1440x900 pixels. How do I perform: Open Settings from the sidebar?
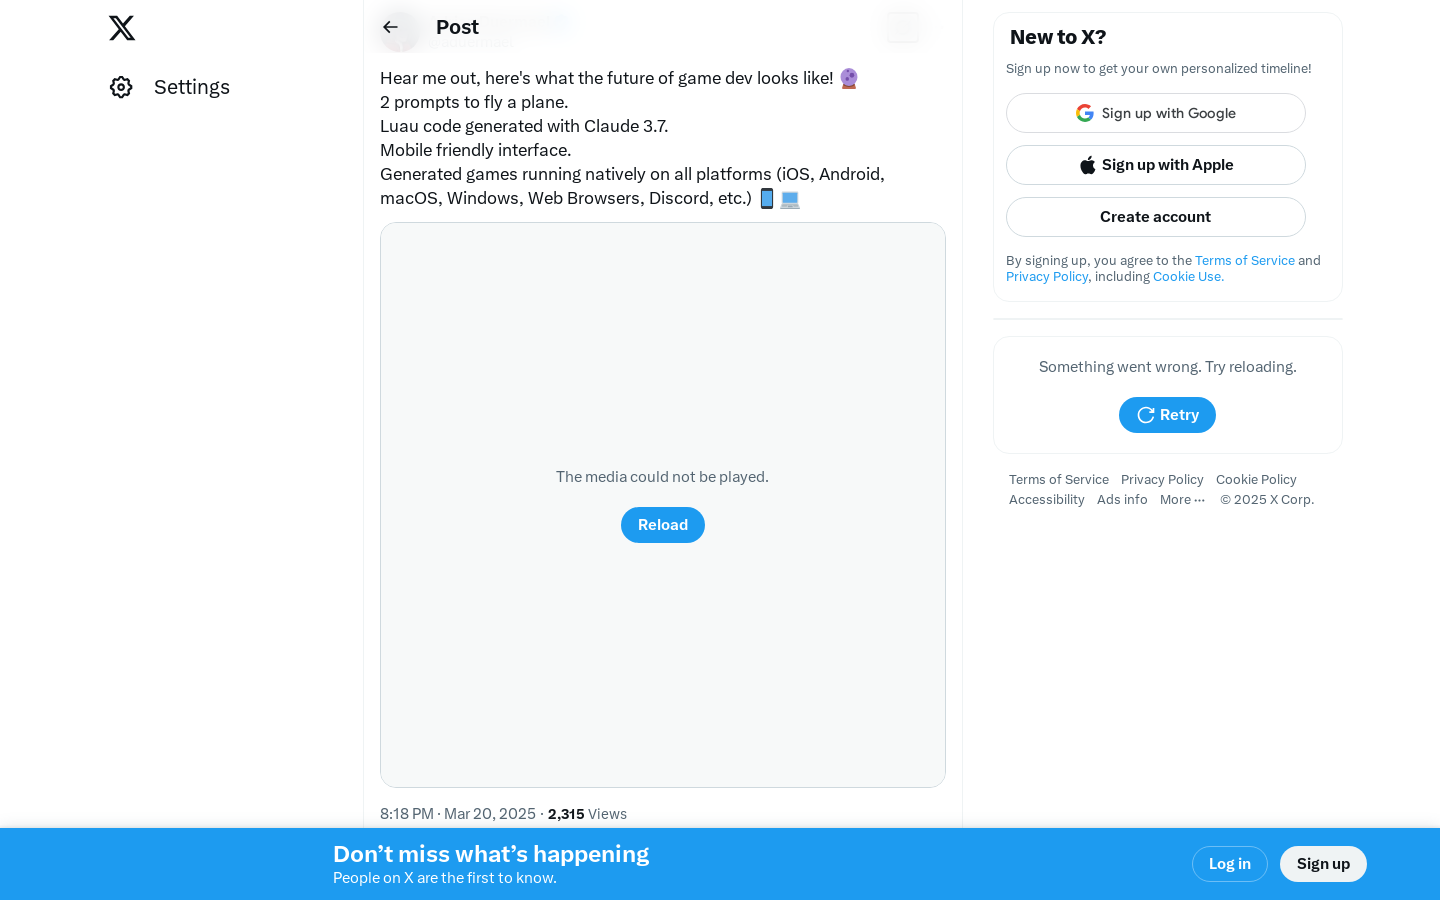point(170,87)
